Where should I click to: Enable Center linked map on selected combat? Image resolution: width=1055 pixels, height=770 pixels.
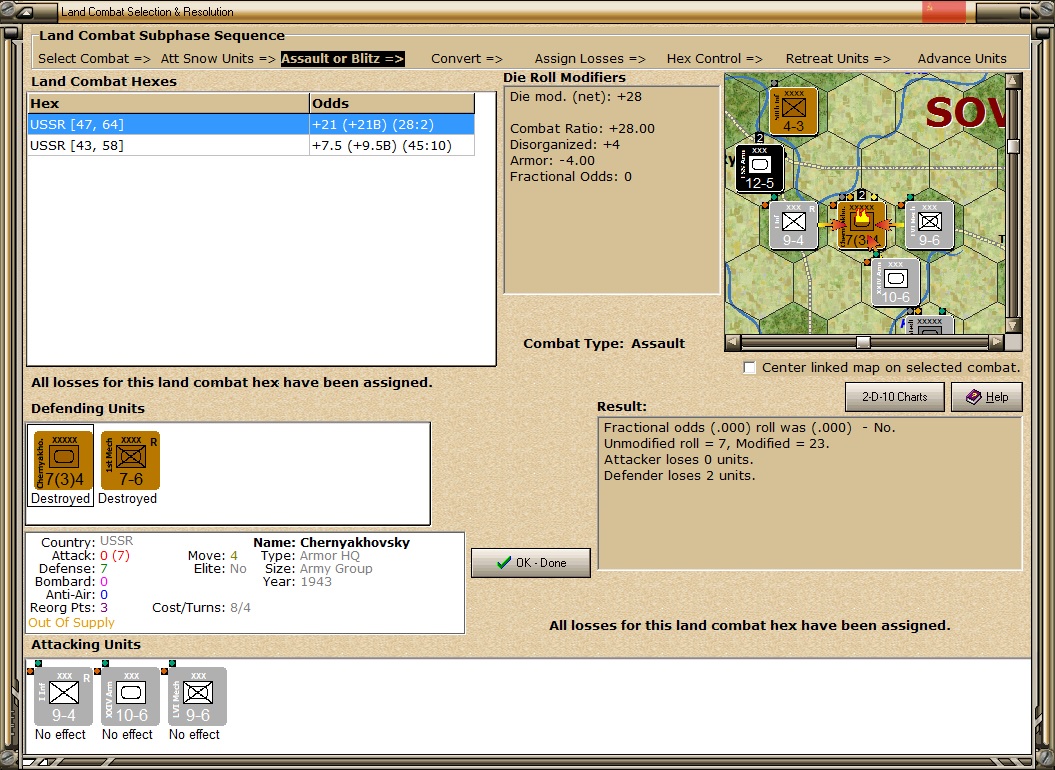pos(750,368)
